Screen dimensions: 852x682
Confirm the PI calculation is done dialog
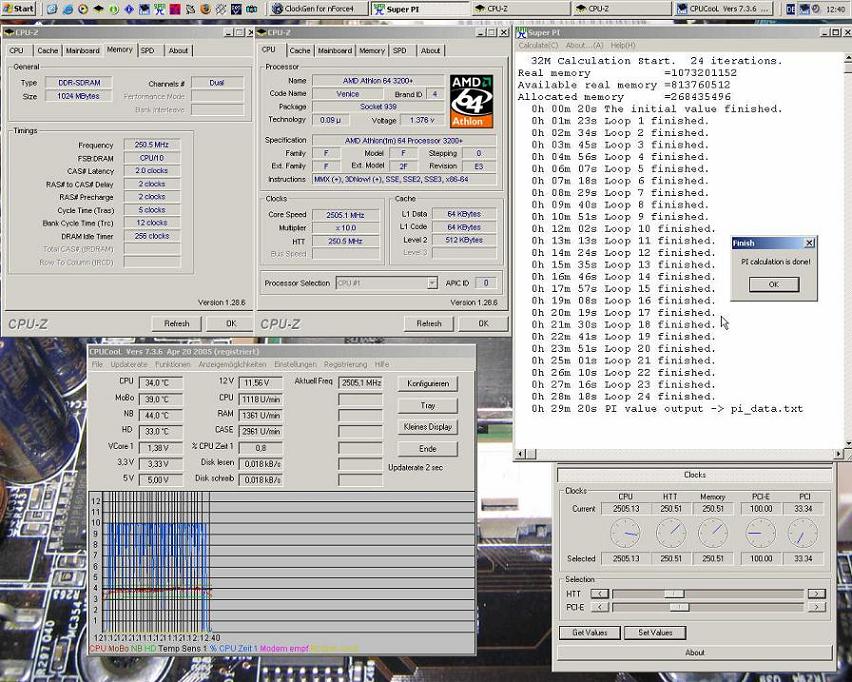coord(774,284)
